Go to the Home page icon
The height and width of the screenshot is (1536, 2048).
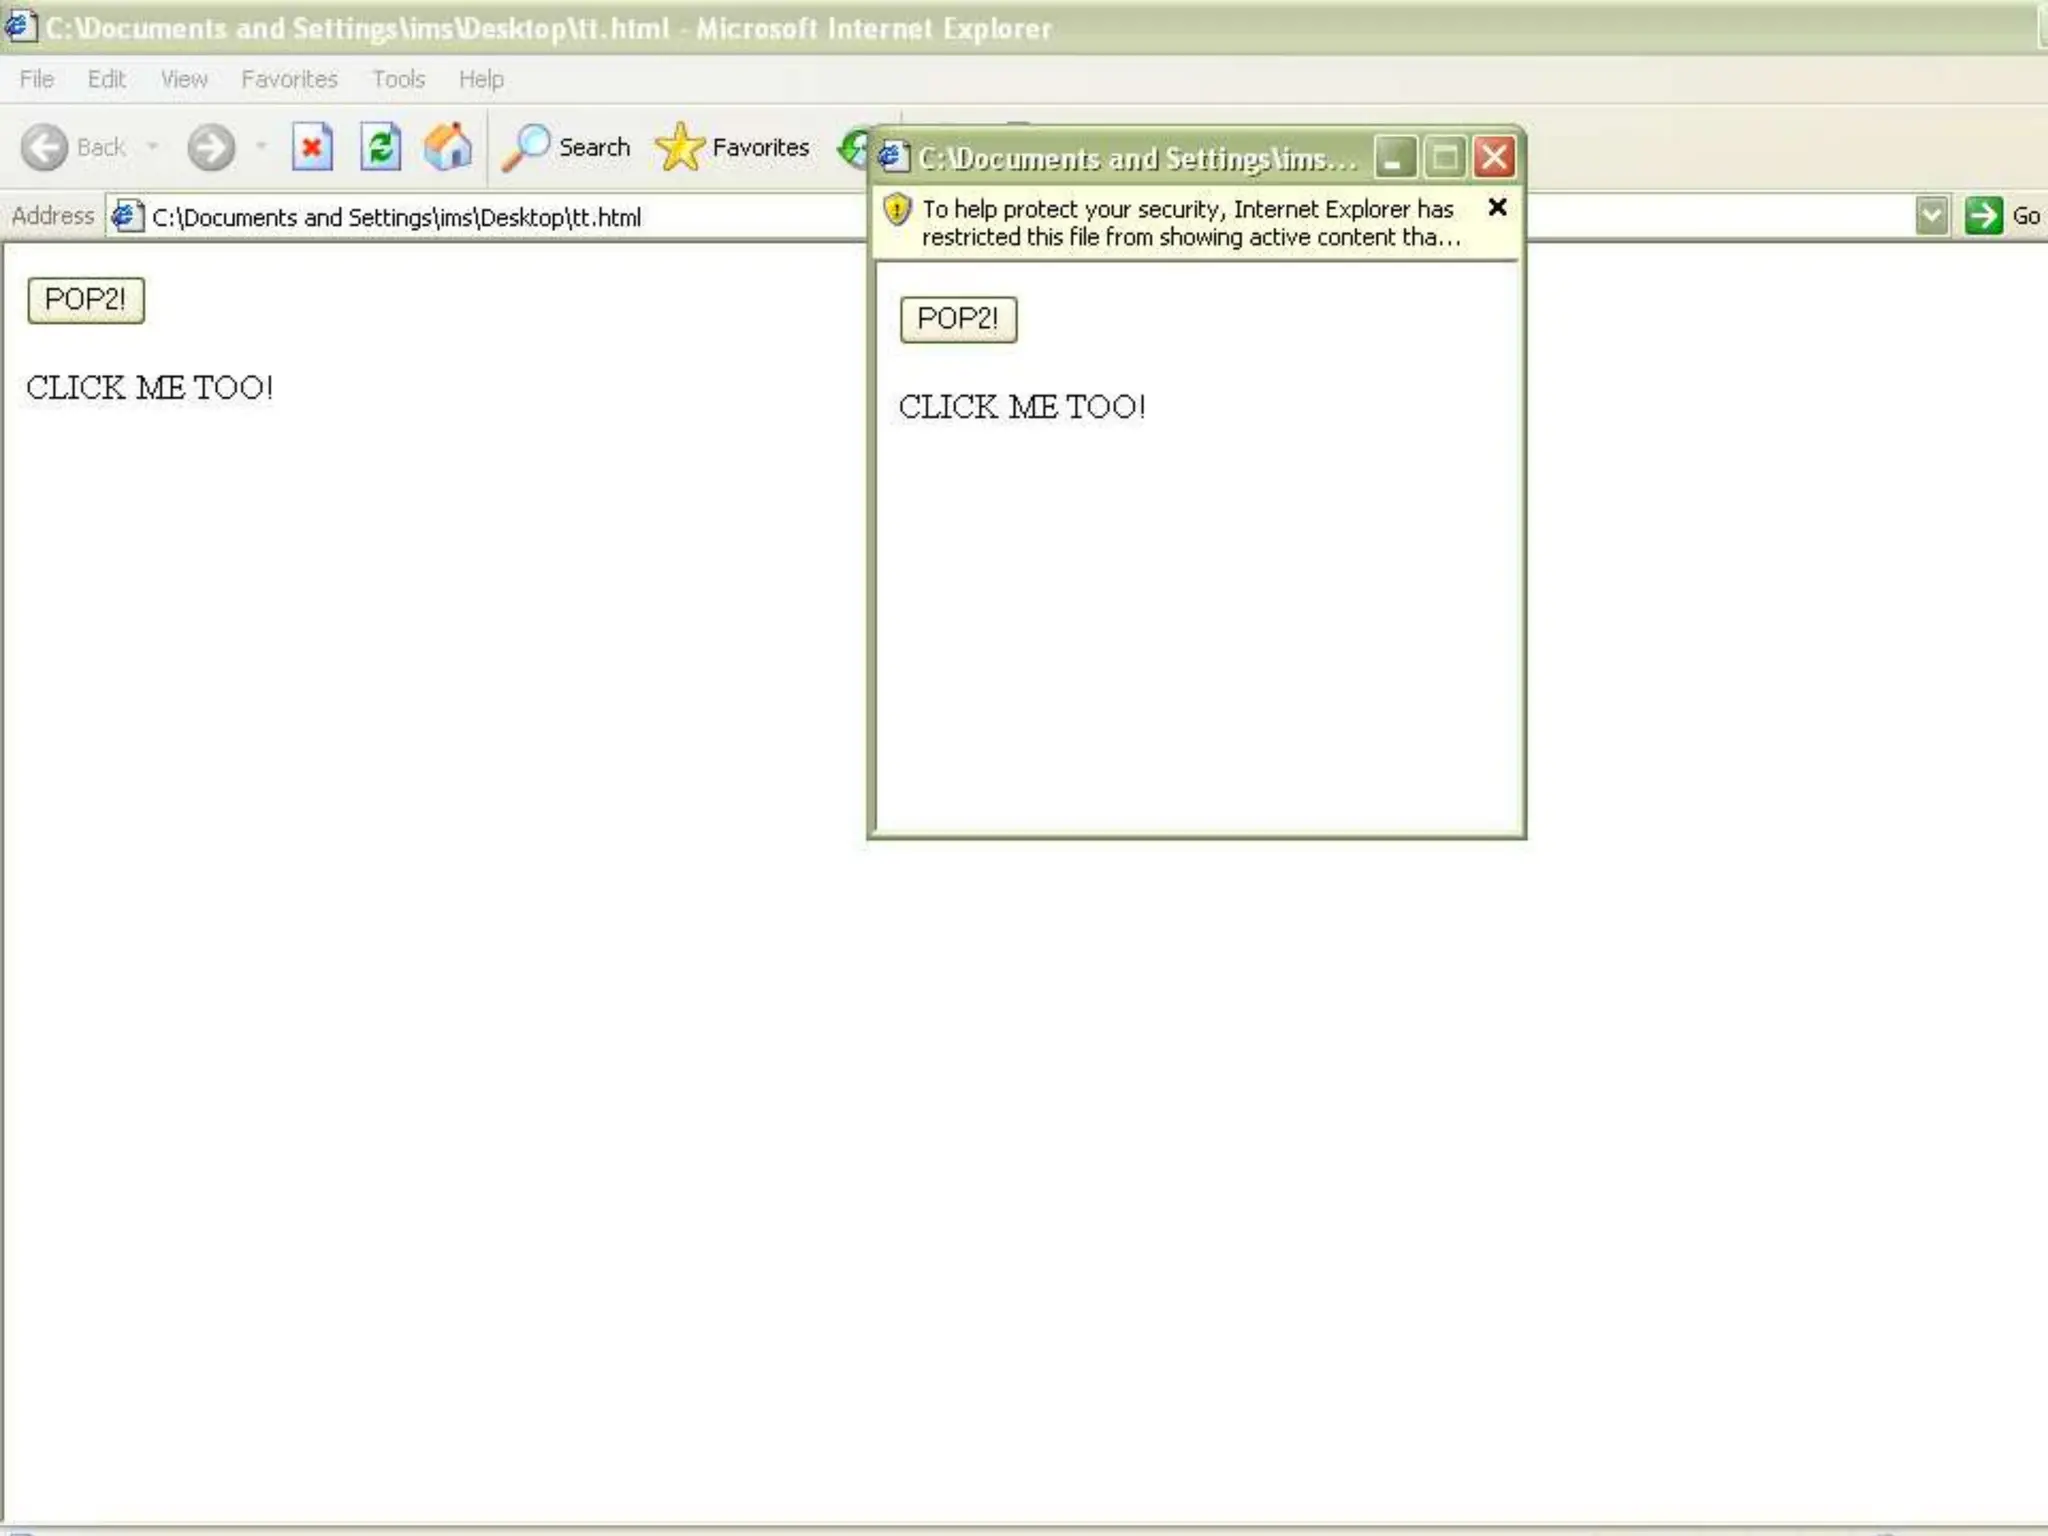coord(447,148)
